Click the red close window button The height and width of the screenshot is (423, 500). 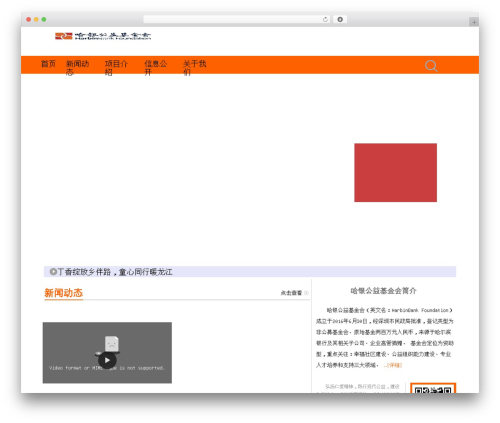[x=29, y=19]
